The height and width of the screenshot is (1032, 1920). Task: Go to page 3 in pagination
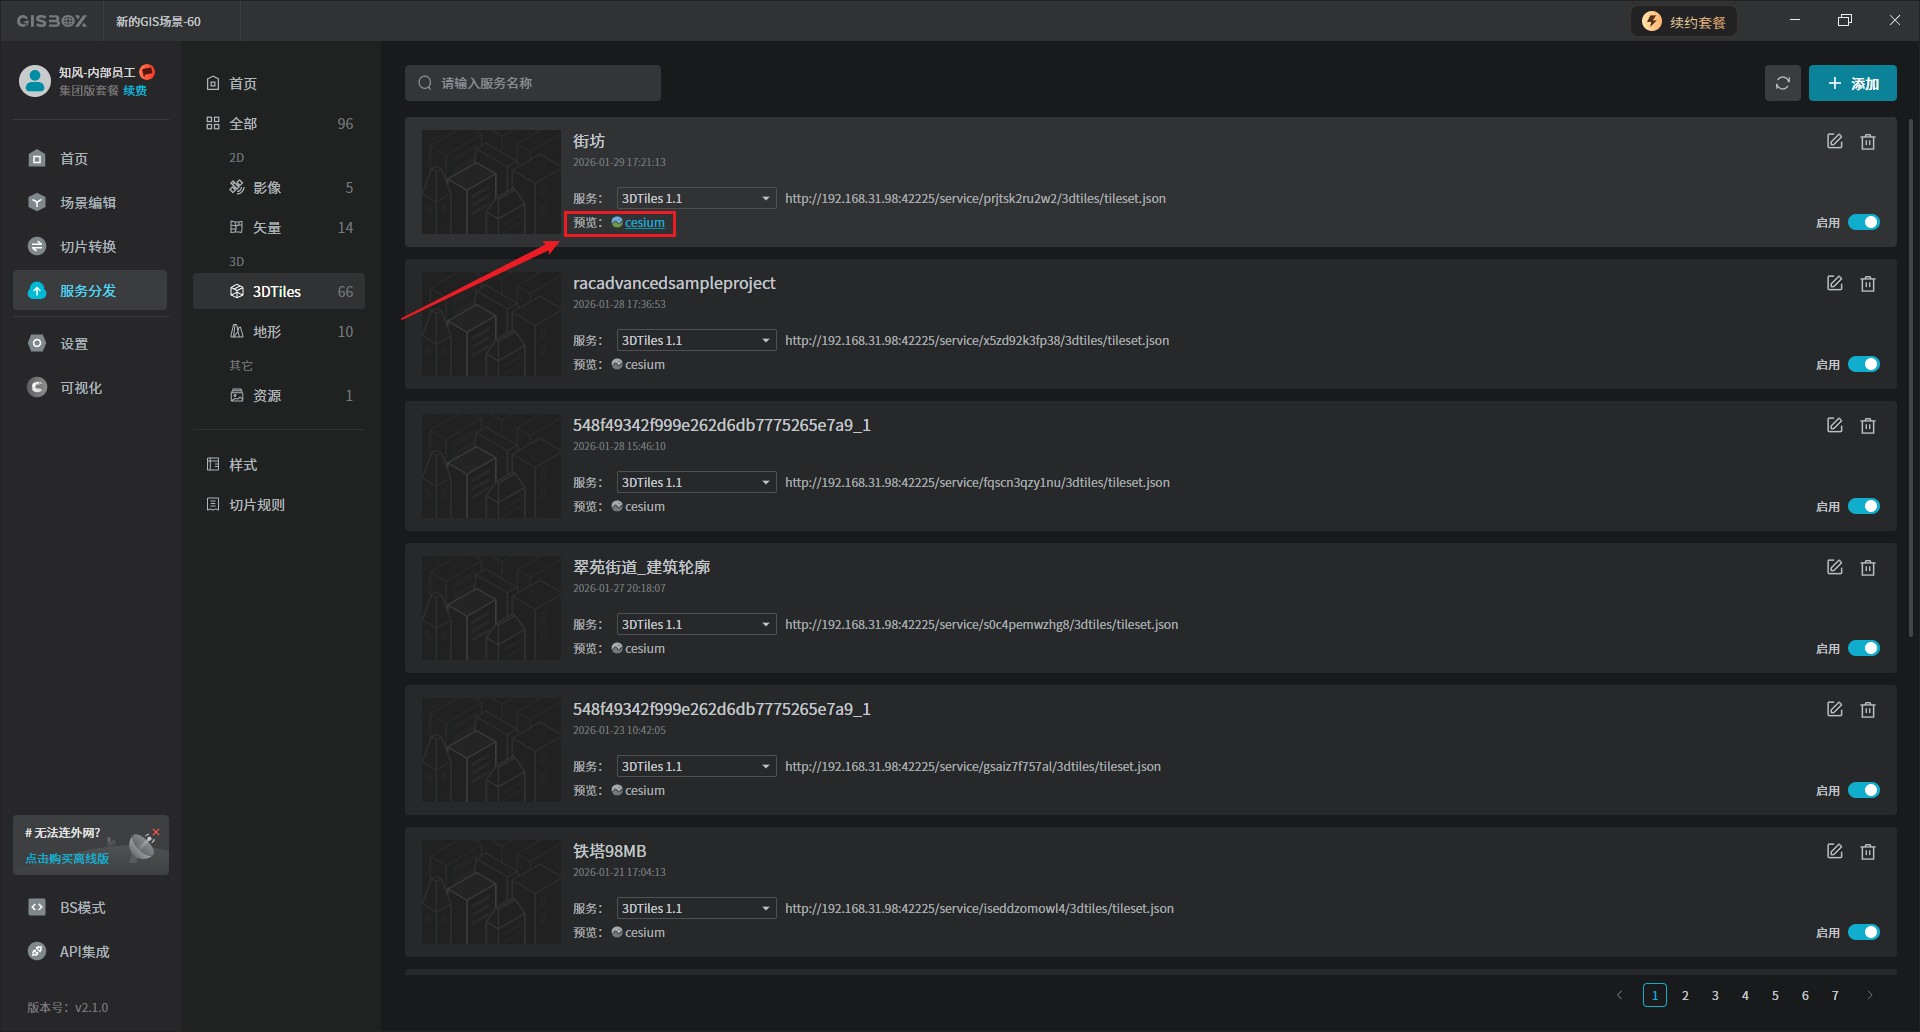(x=1715, y=995)
